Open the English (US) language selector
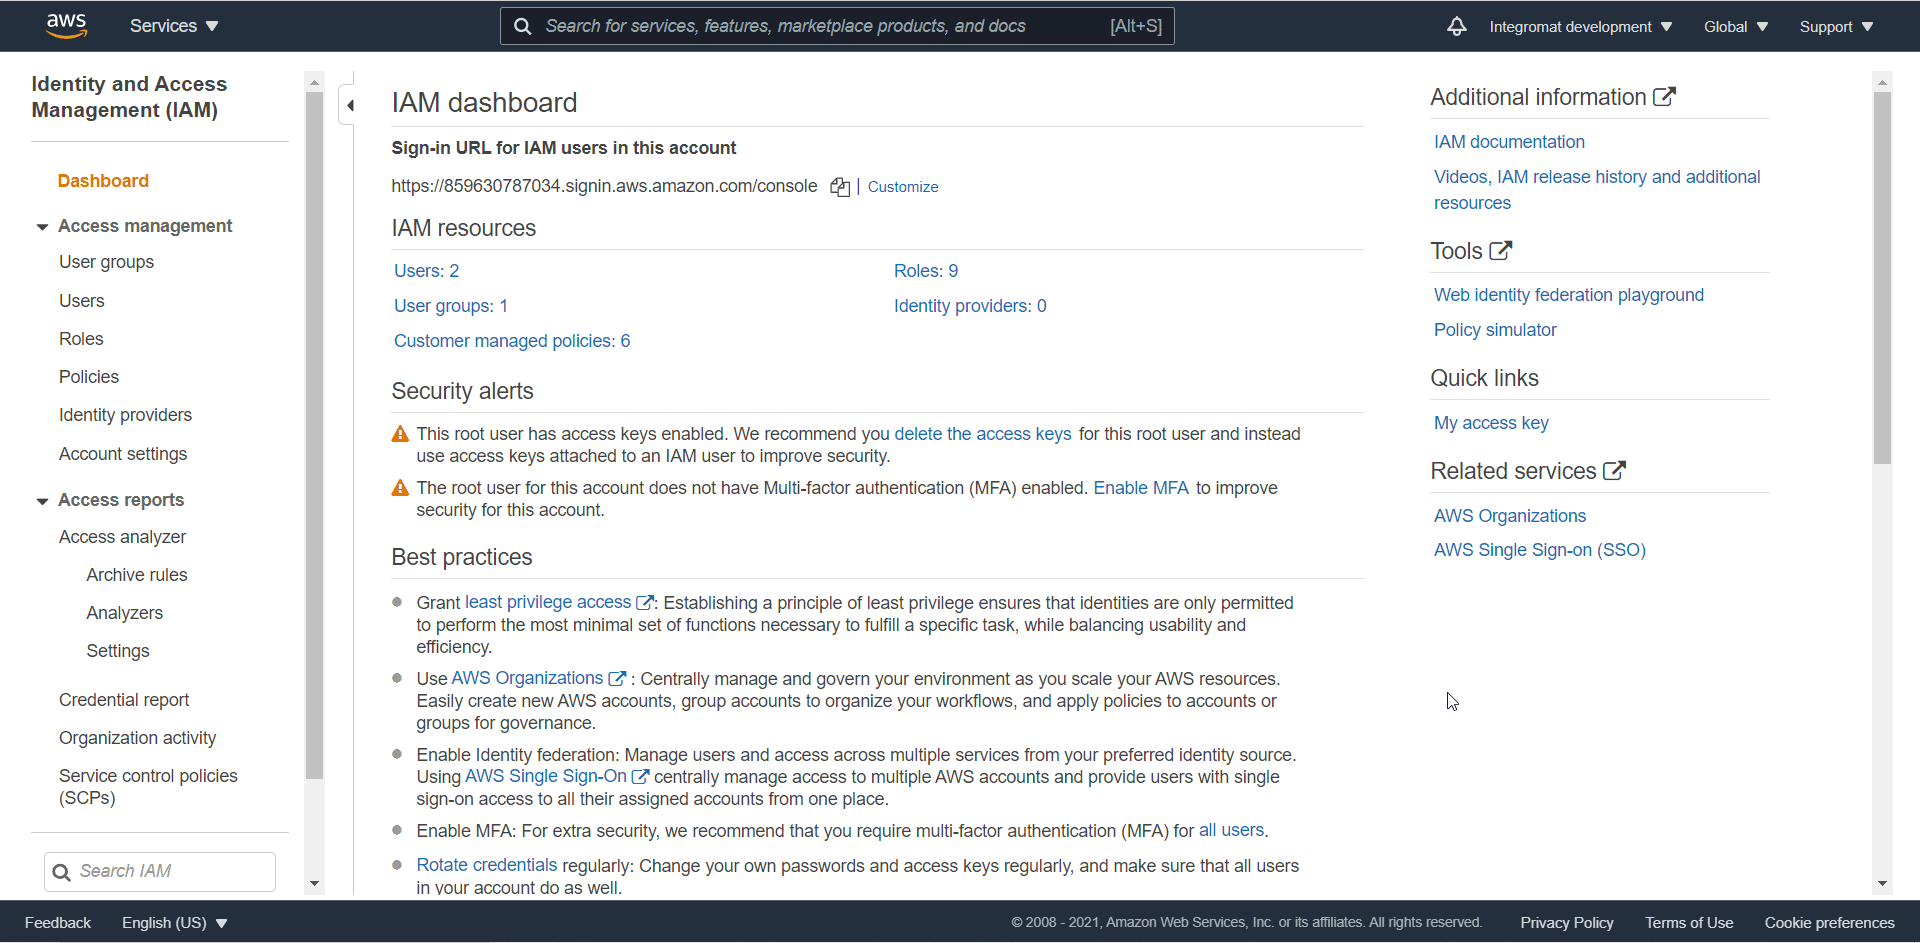The height and width of the screenshot is (943, 1920). click(x=173, y=921)
